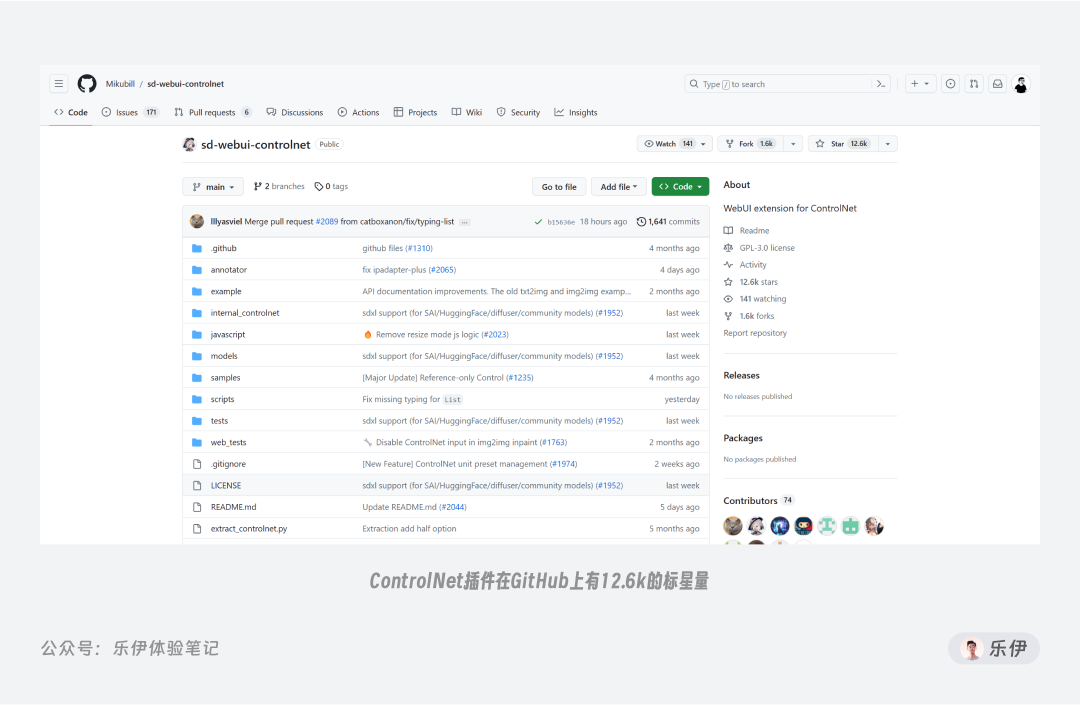Click the Go to file button
Image resolution: width=1080 pixels, height=705 pixels.
coord(559,186)
